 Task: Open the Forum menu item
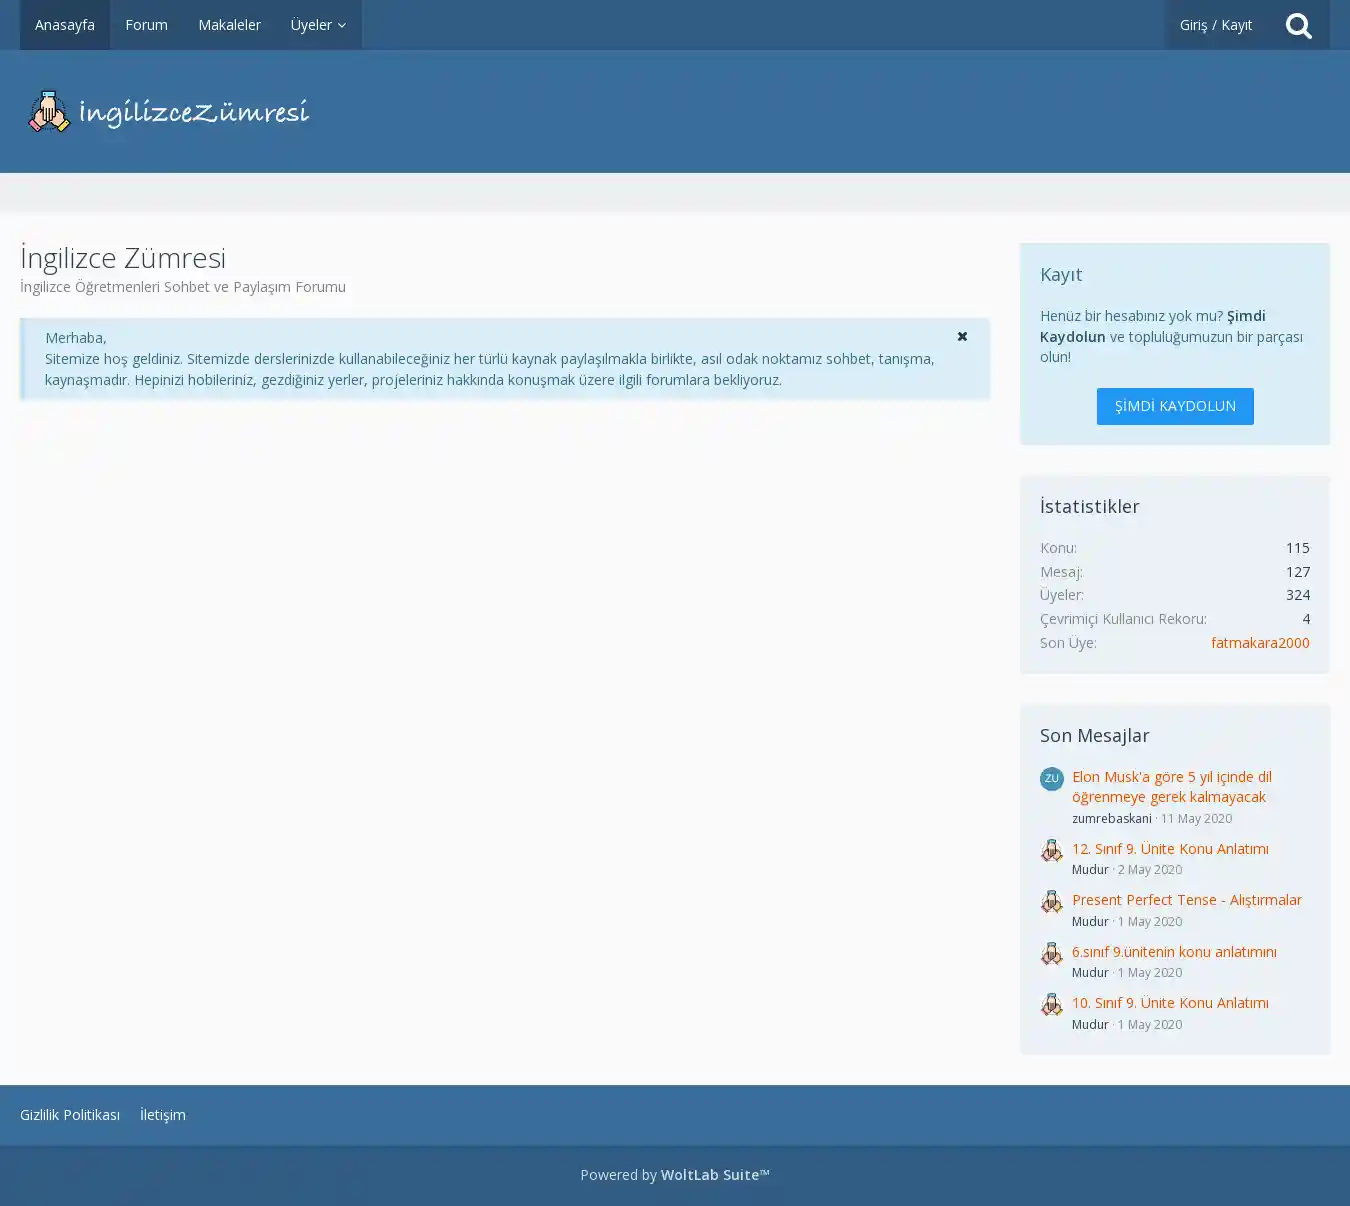pyautogui.click(x=146, y=25)
